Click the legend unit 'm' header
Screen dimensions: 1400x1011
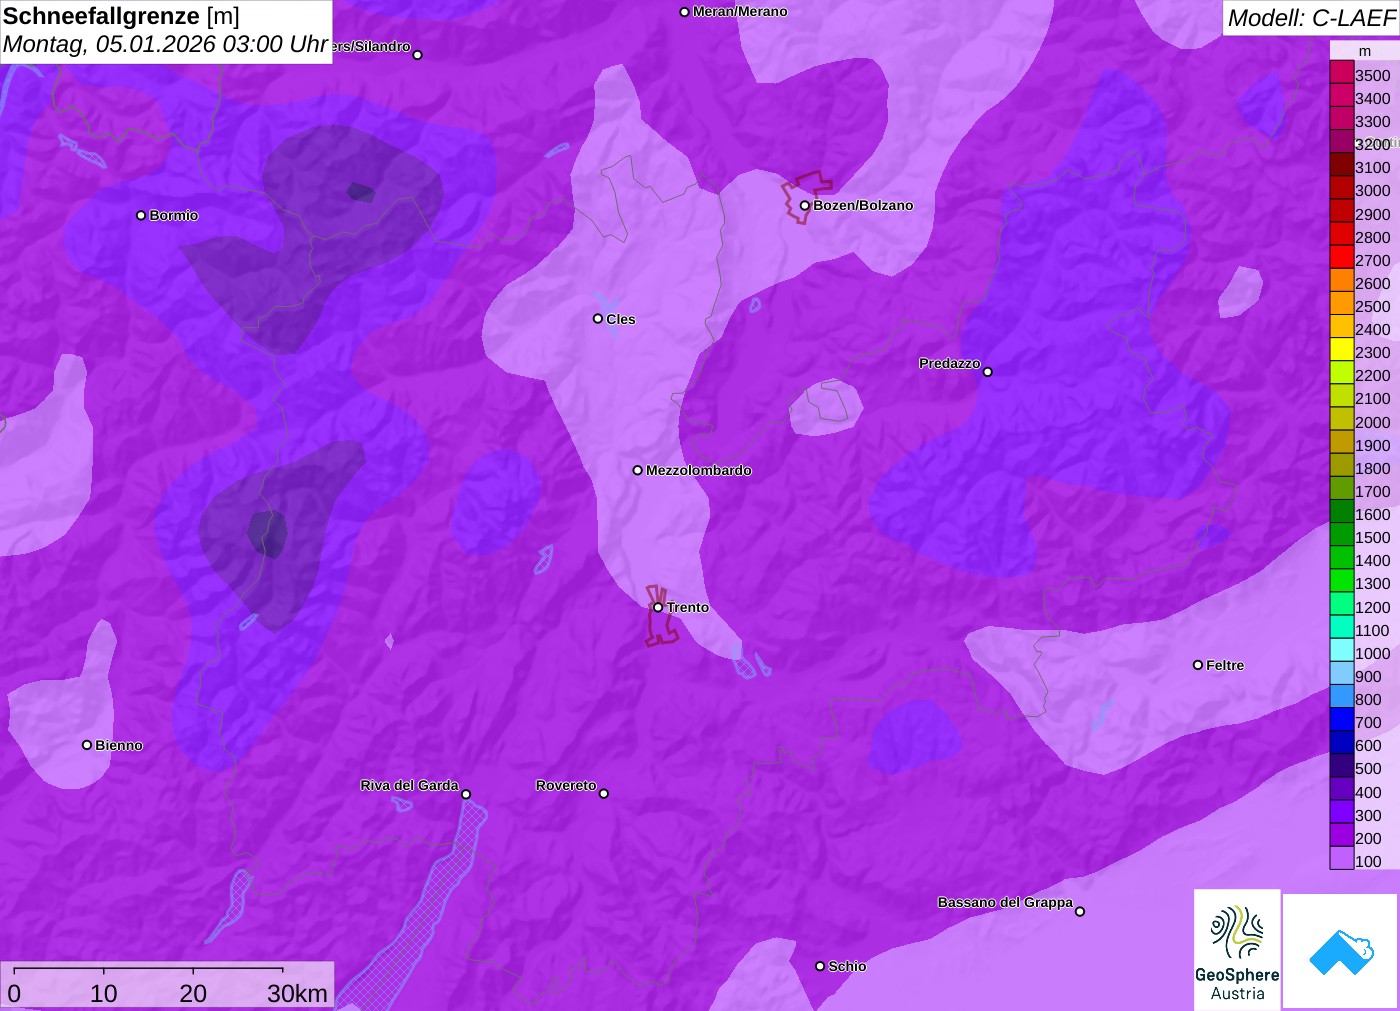(1365, 51)
